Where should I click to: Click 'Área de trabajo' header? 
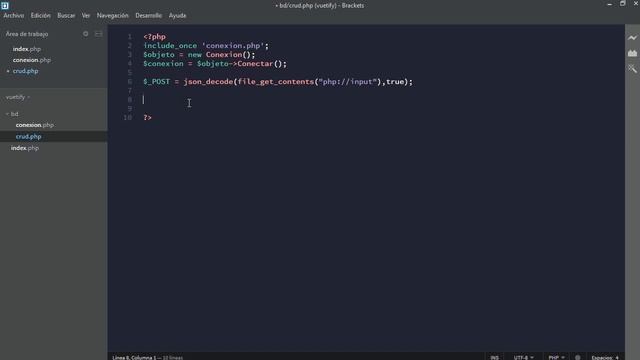[x=27, y=34]
